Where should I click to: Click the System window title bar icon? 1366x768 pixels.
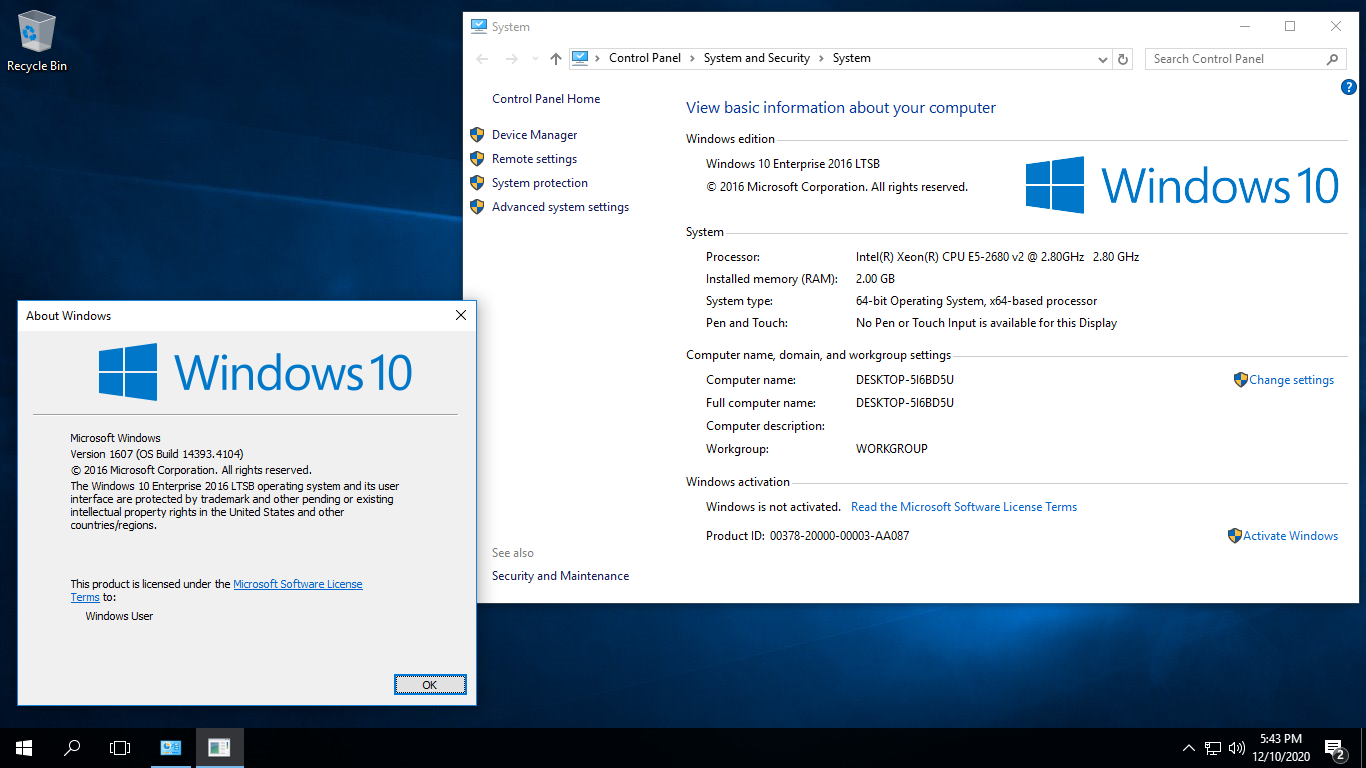point(479,26)
